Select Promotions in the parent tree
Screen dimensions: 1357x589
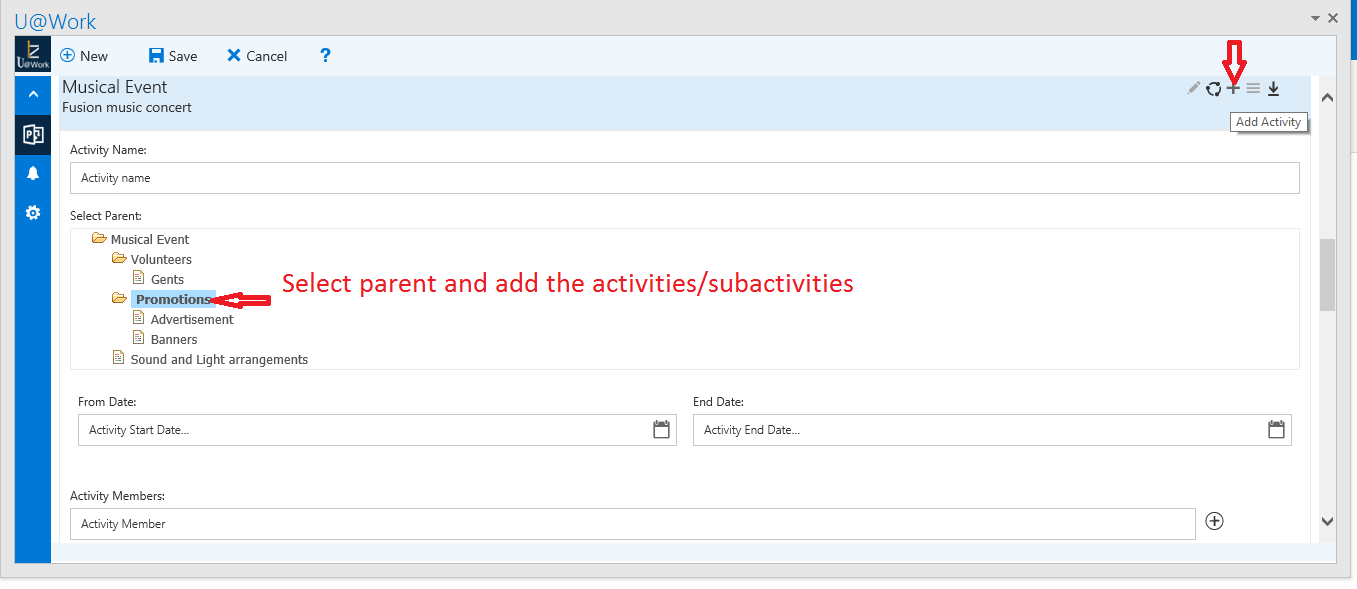tap(173, 299)
